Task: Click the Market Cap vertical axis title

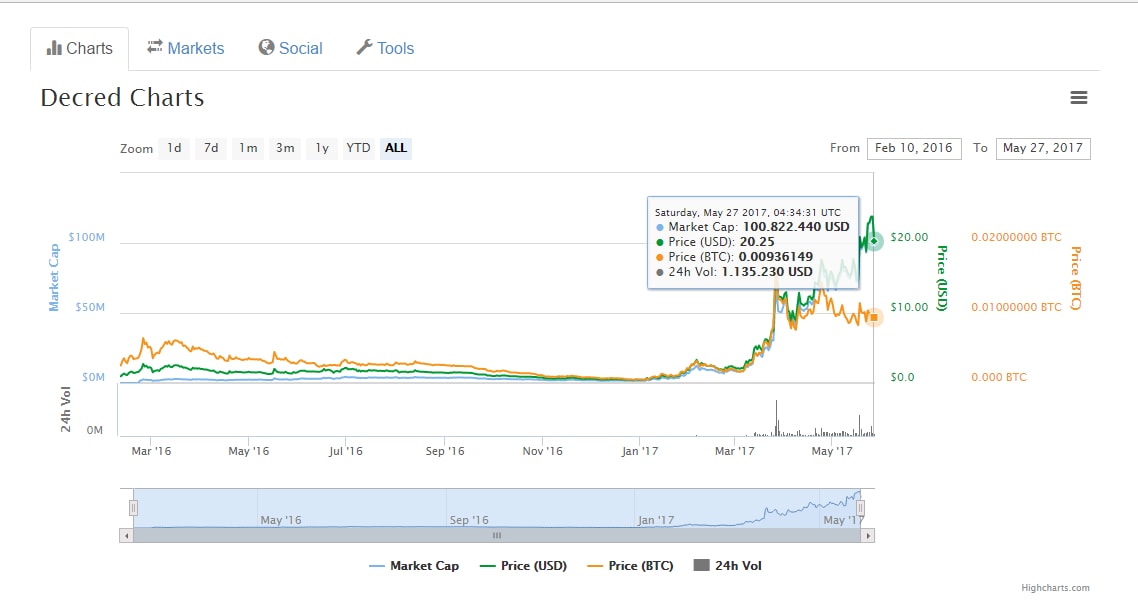Action: click(54, 277)
